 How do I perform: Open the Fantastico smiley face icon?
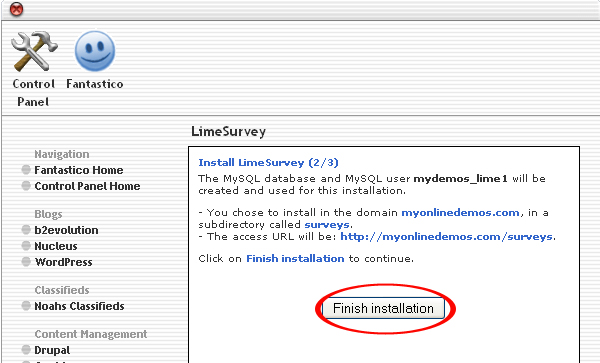pos(95,51)
